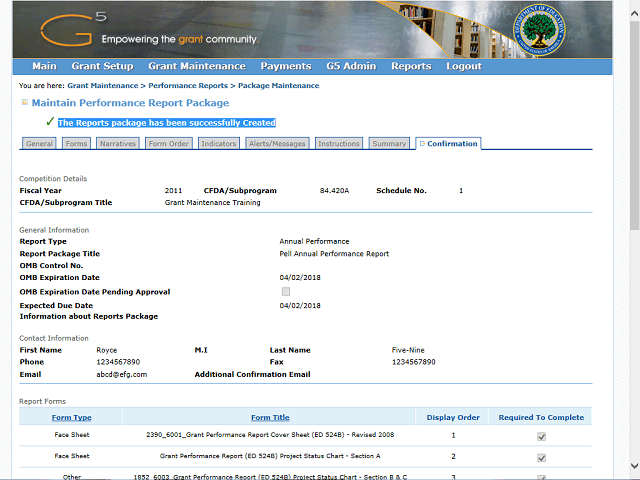Open the Payments menu
This screenshot has width=640, height=480.
[x=286, y=66]
